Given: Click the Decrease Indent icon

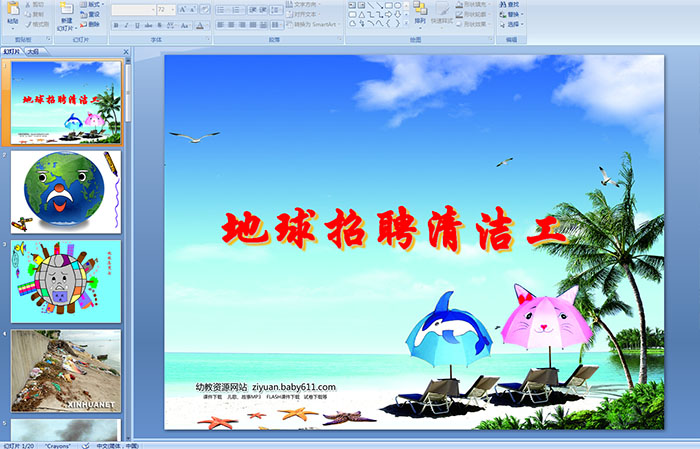Looking at the screenshot, I should point(253,9).
